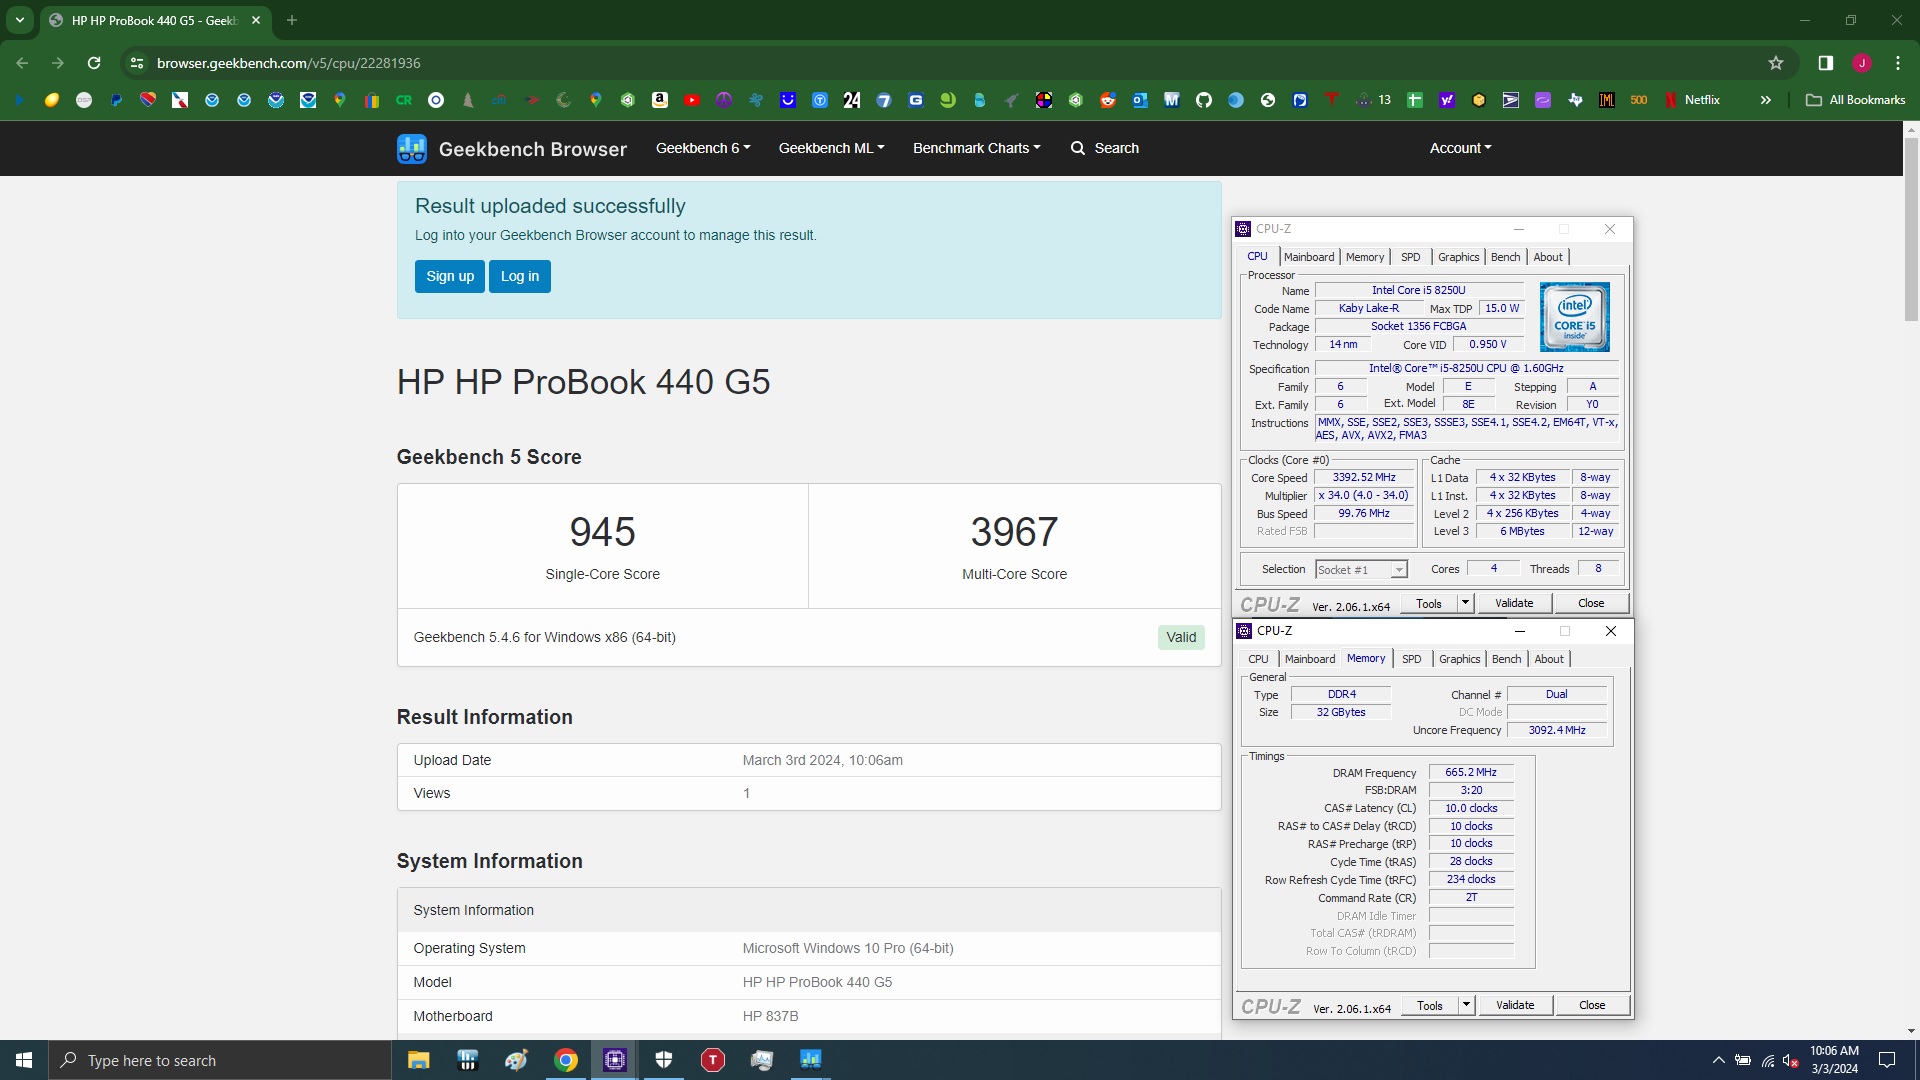Open the Amazon bookmark icon
1920x1080 pixels.
pos(660,100)
